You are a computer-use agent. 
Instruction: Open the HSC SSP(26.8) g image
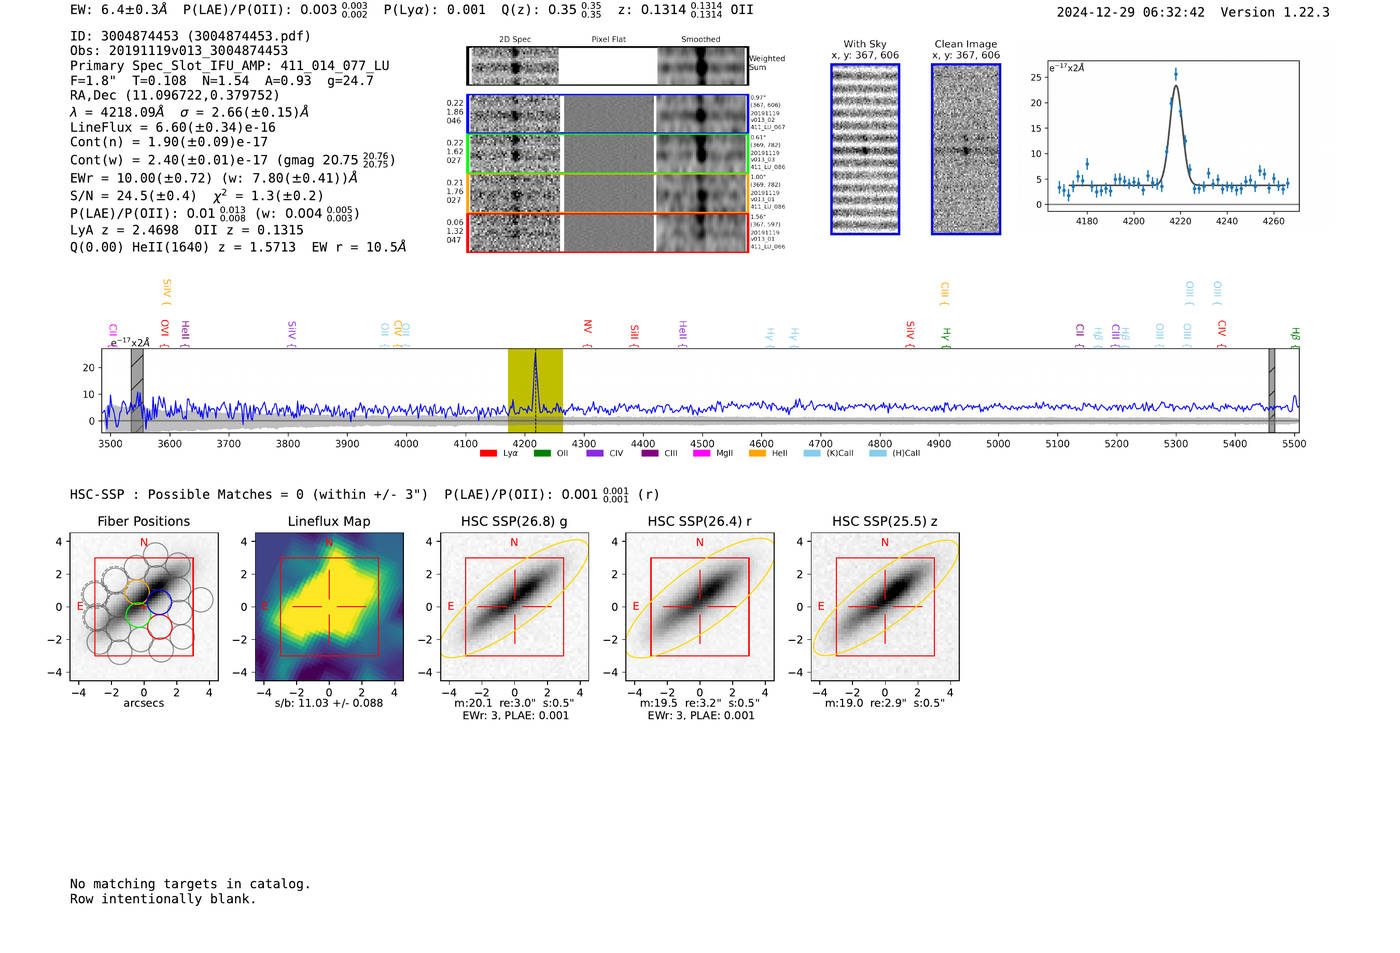coord(514,607)
